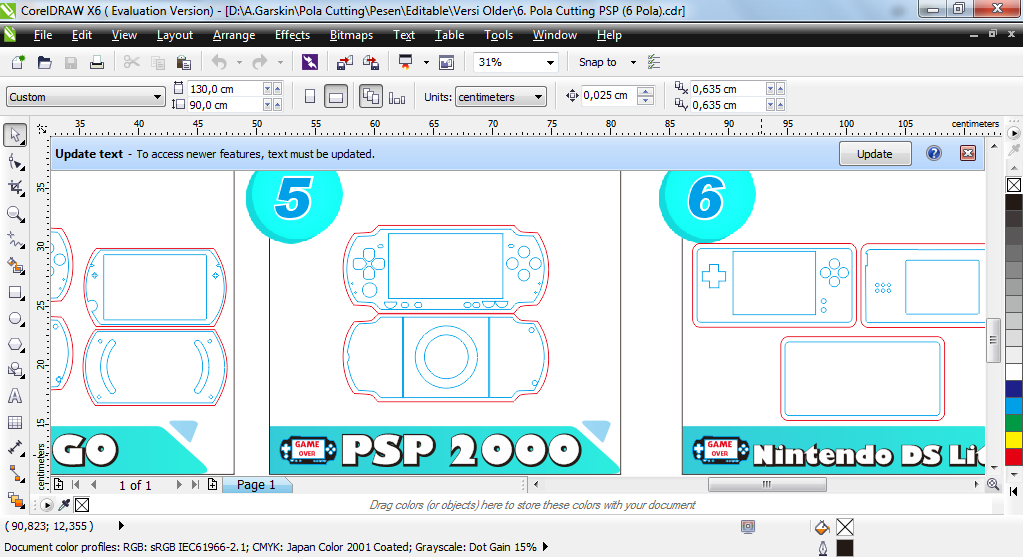Click the Export icon
Screen dimensions: 1023x557
371,62
